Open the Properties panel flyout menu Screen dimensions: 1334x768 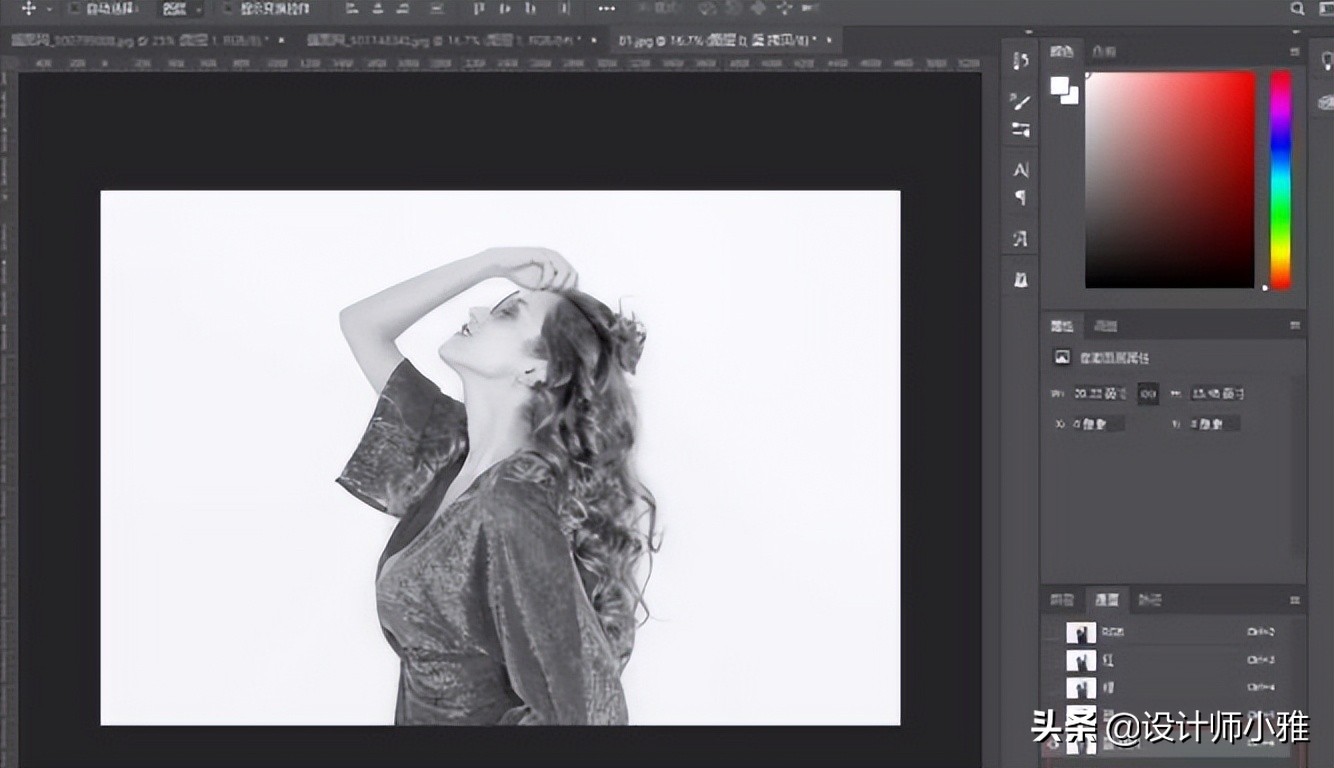(x=1296, y=325)
